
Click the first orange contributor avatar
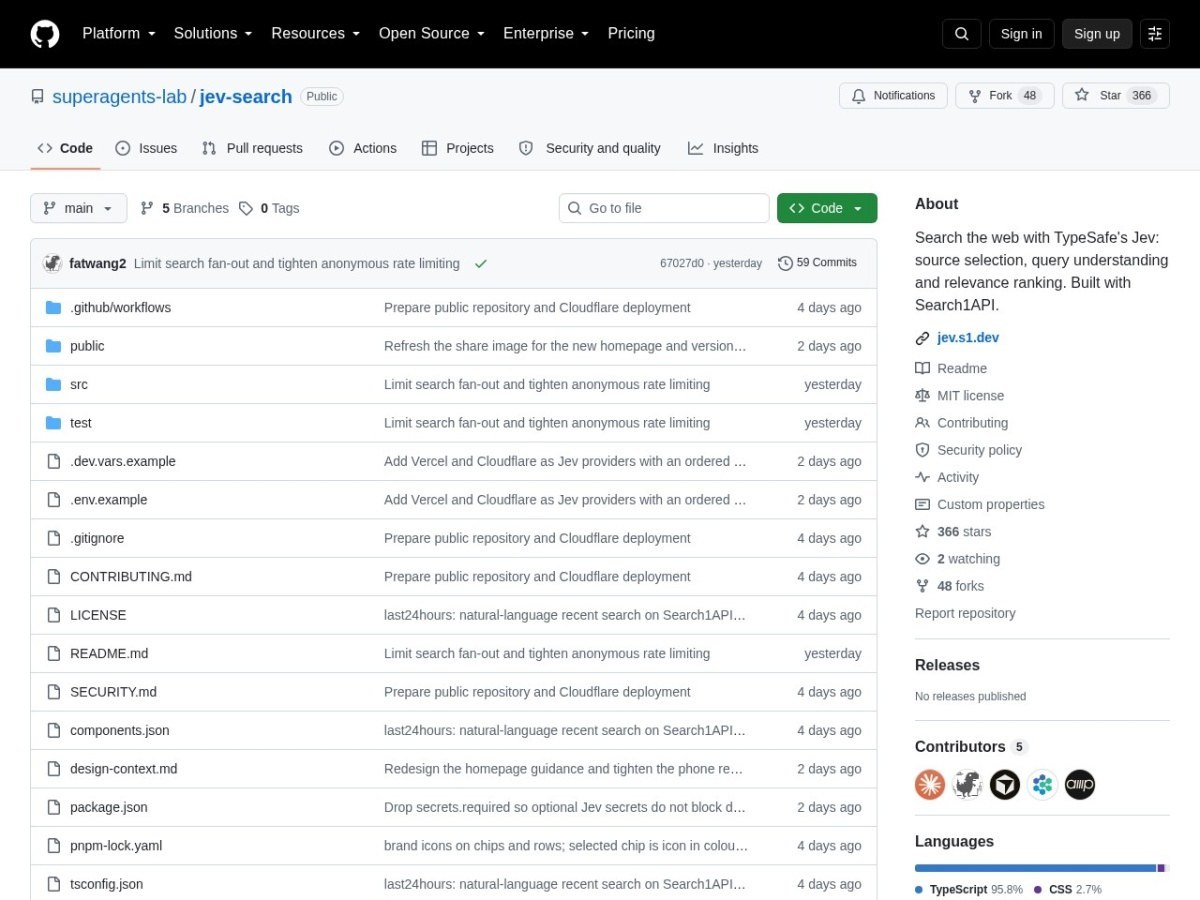click(x=930, y=785)
